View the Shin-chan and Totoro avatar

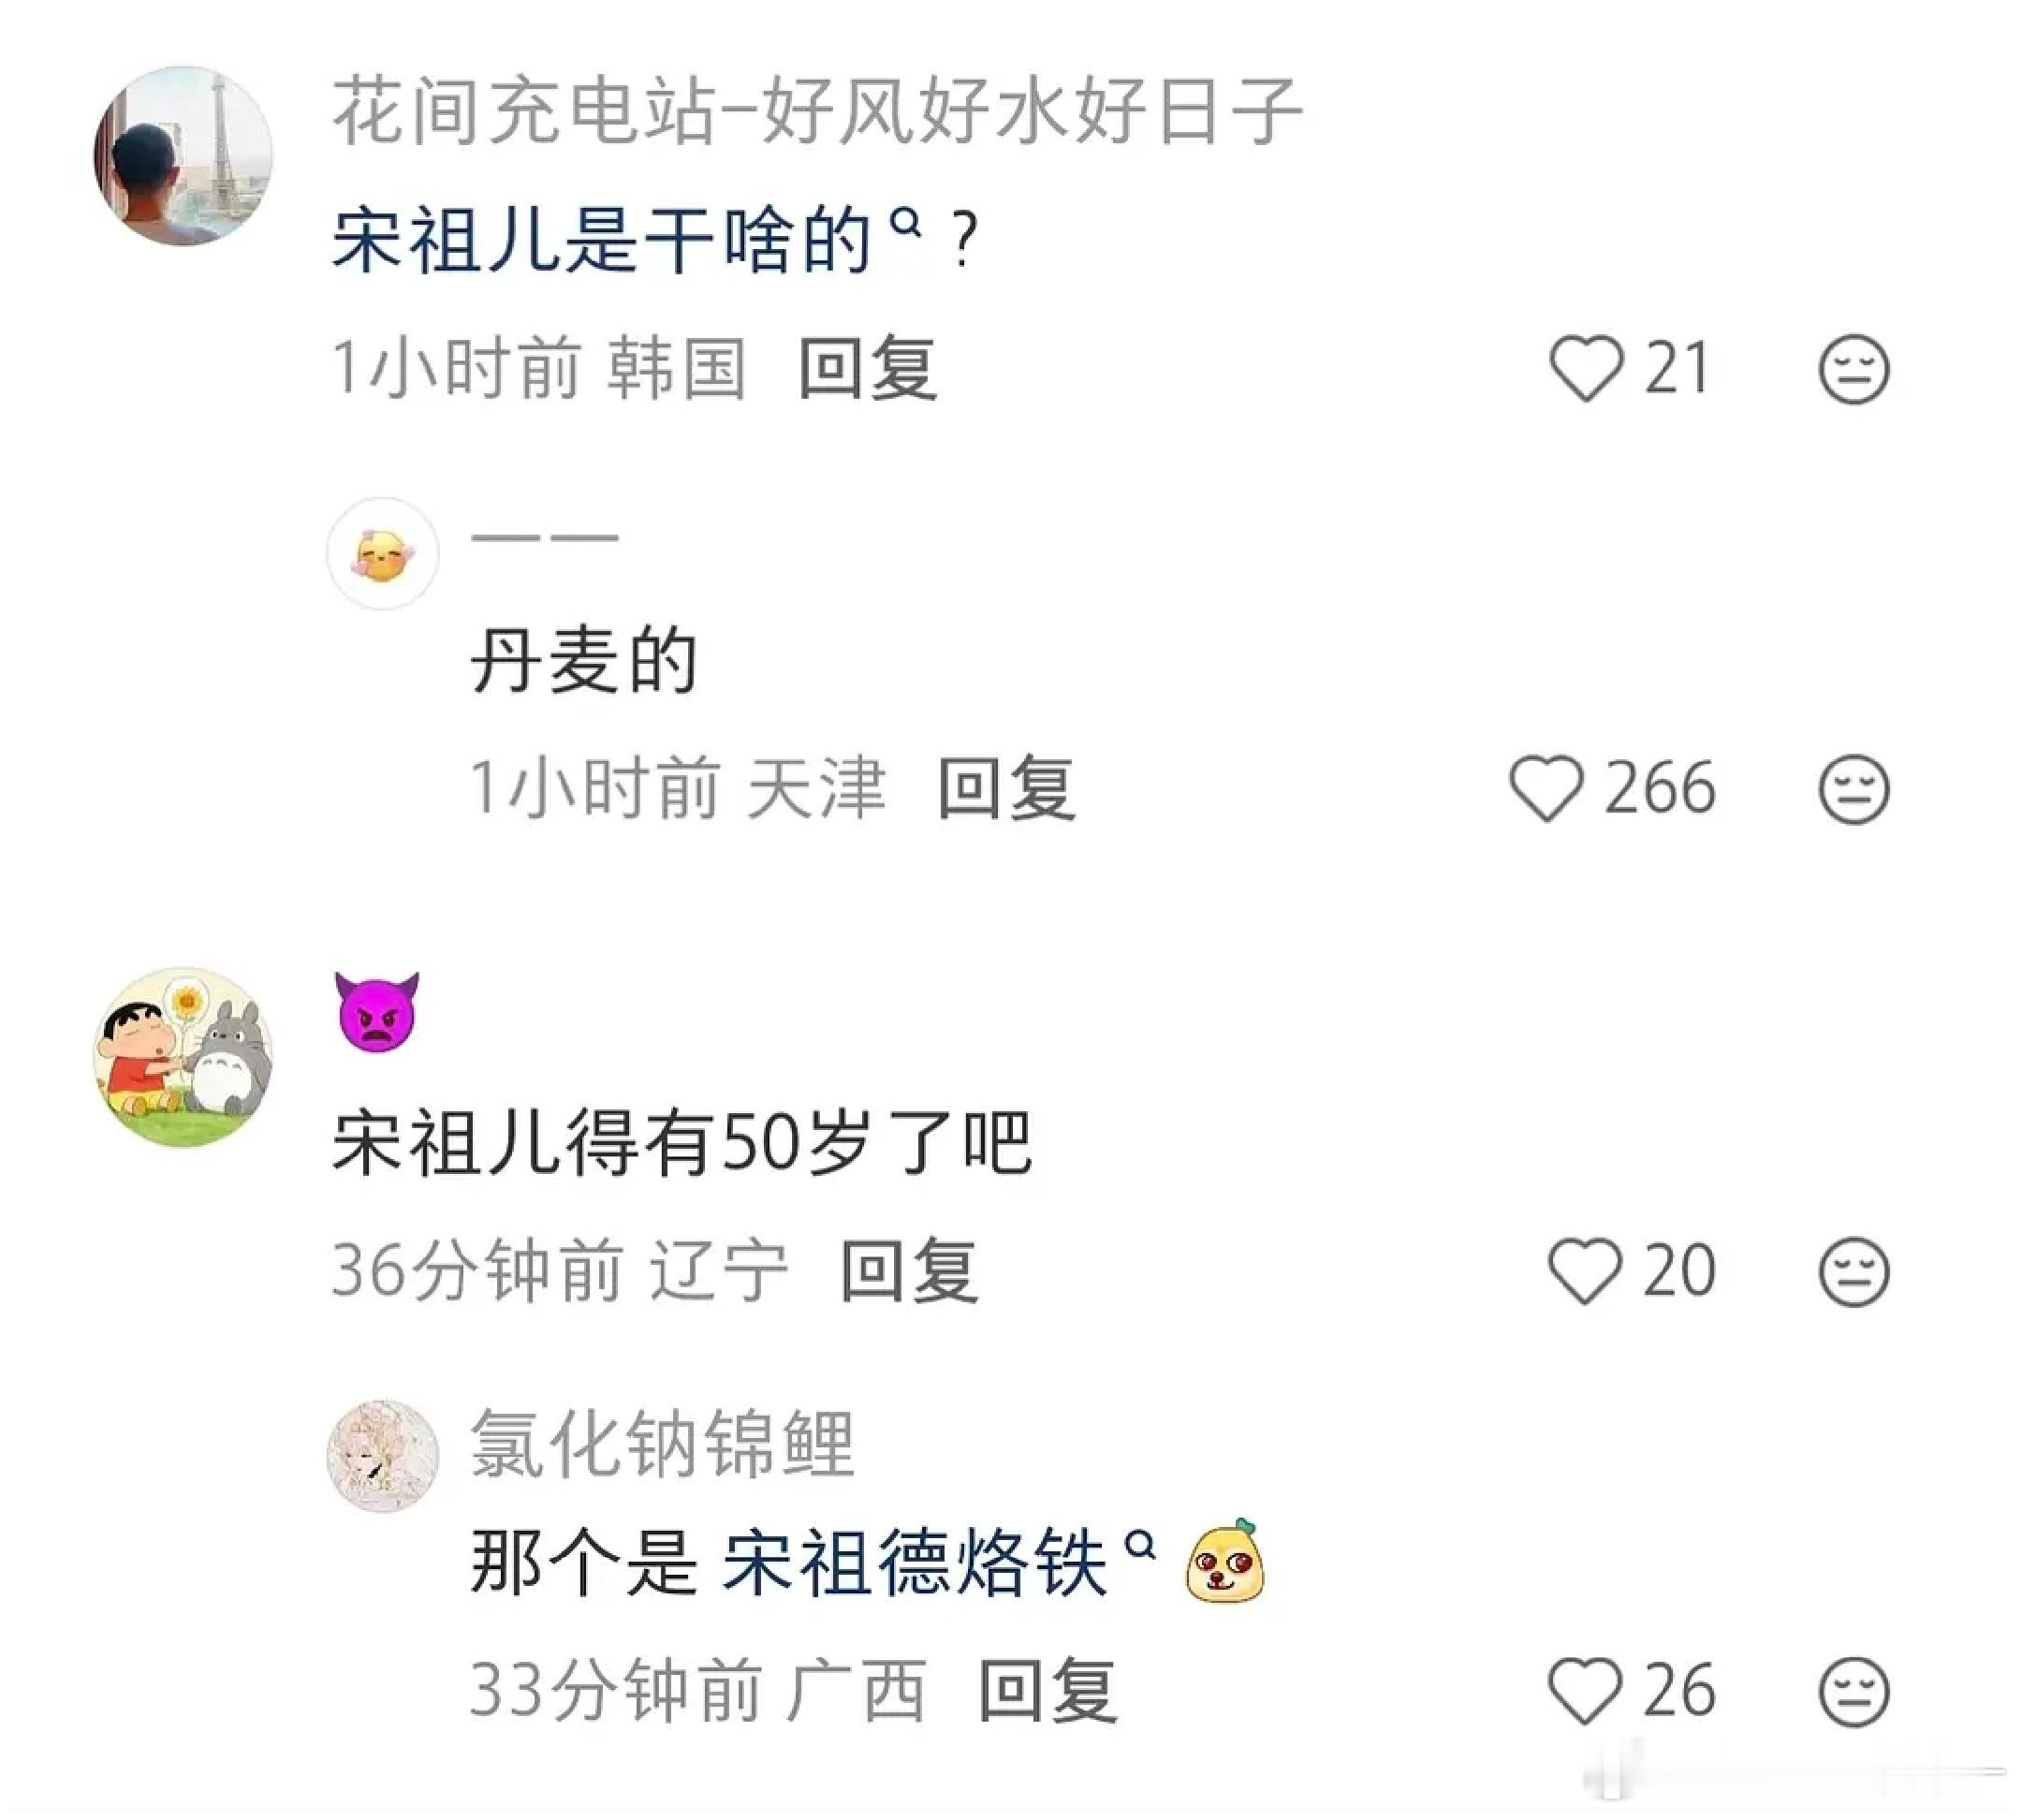pos(183,1056)
